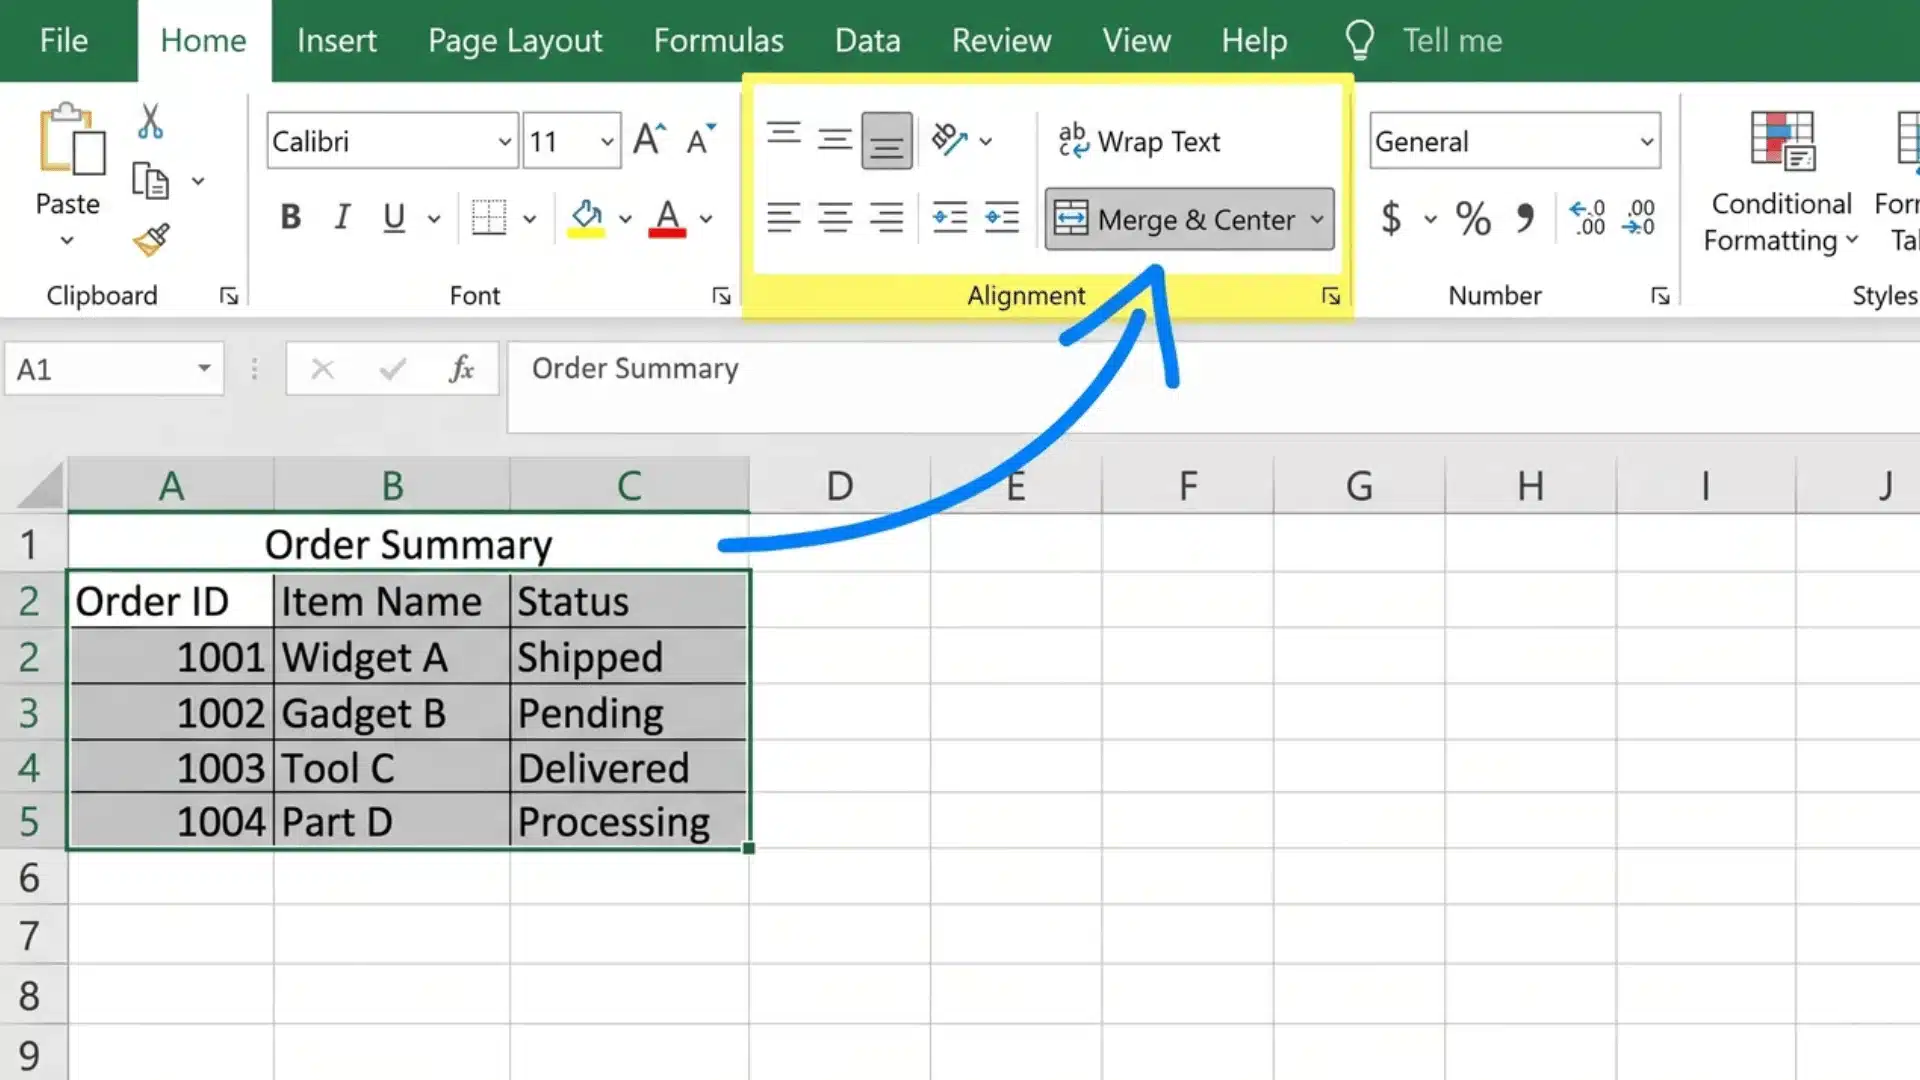1920x1080 pixels.
Task: Expand Paste options arrow
Action: [67, 240]
